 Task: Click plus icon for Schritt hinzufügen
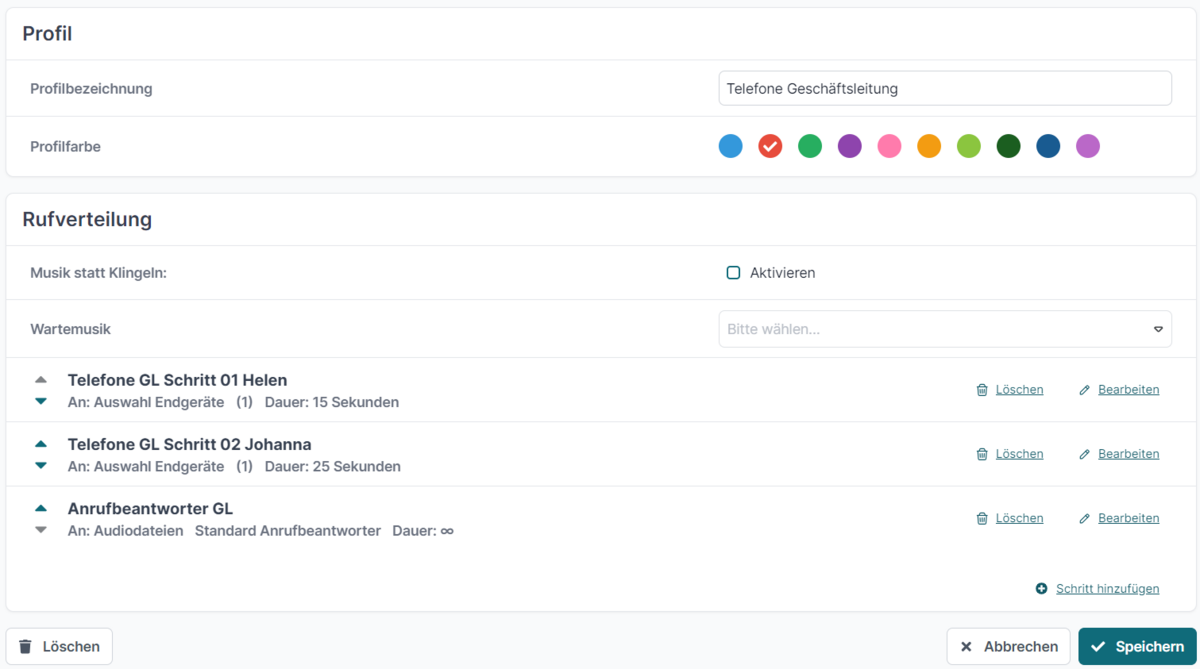tap(1041, 589)
